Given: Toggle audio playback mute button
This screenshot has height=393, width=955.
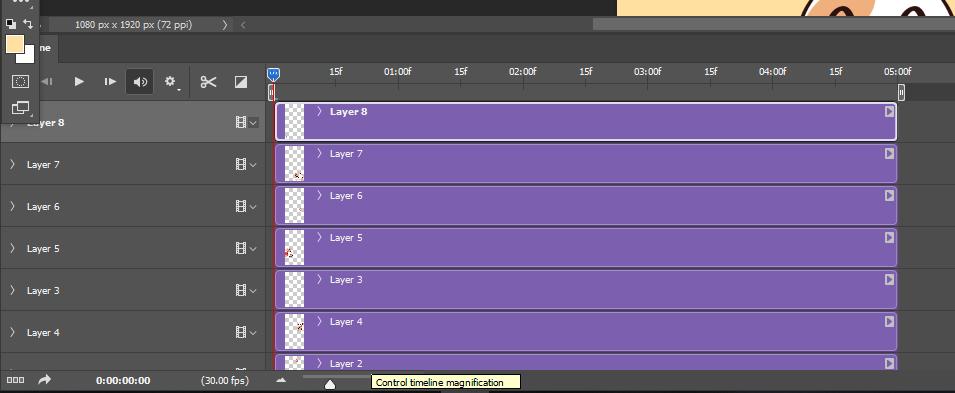Looking at the screenshot, I should click(x=140, y=82).
